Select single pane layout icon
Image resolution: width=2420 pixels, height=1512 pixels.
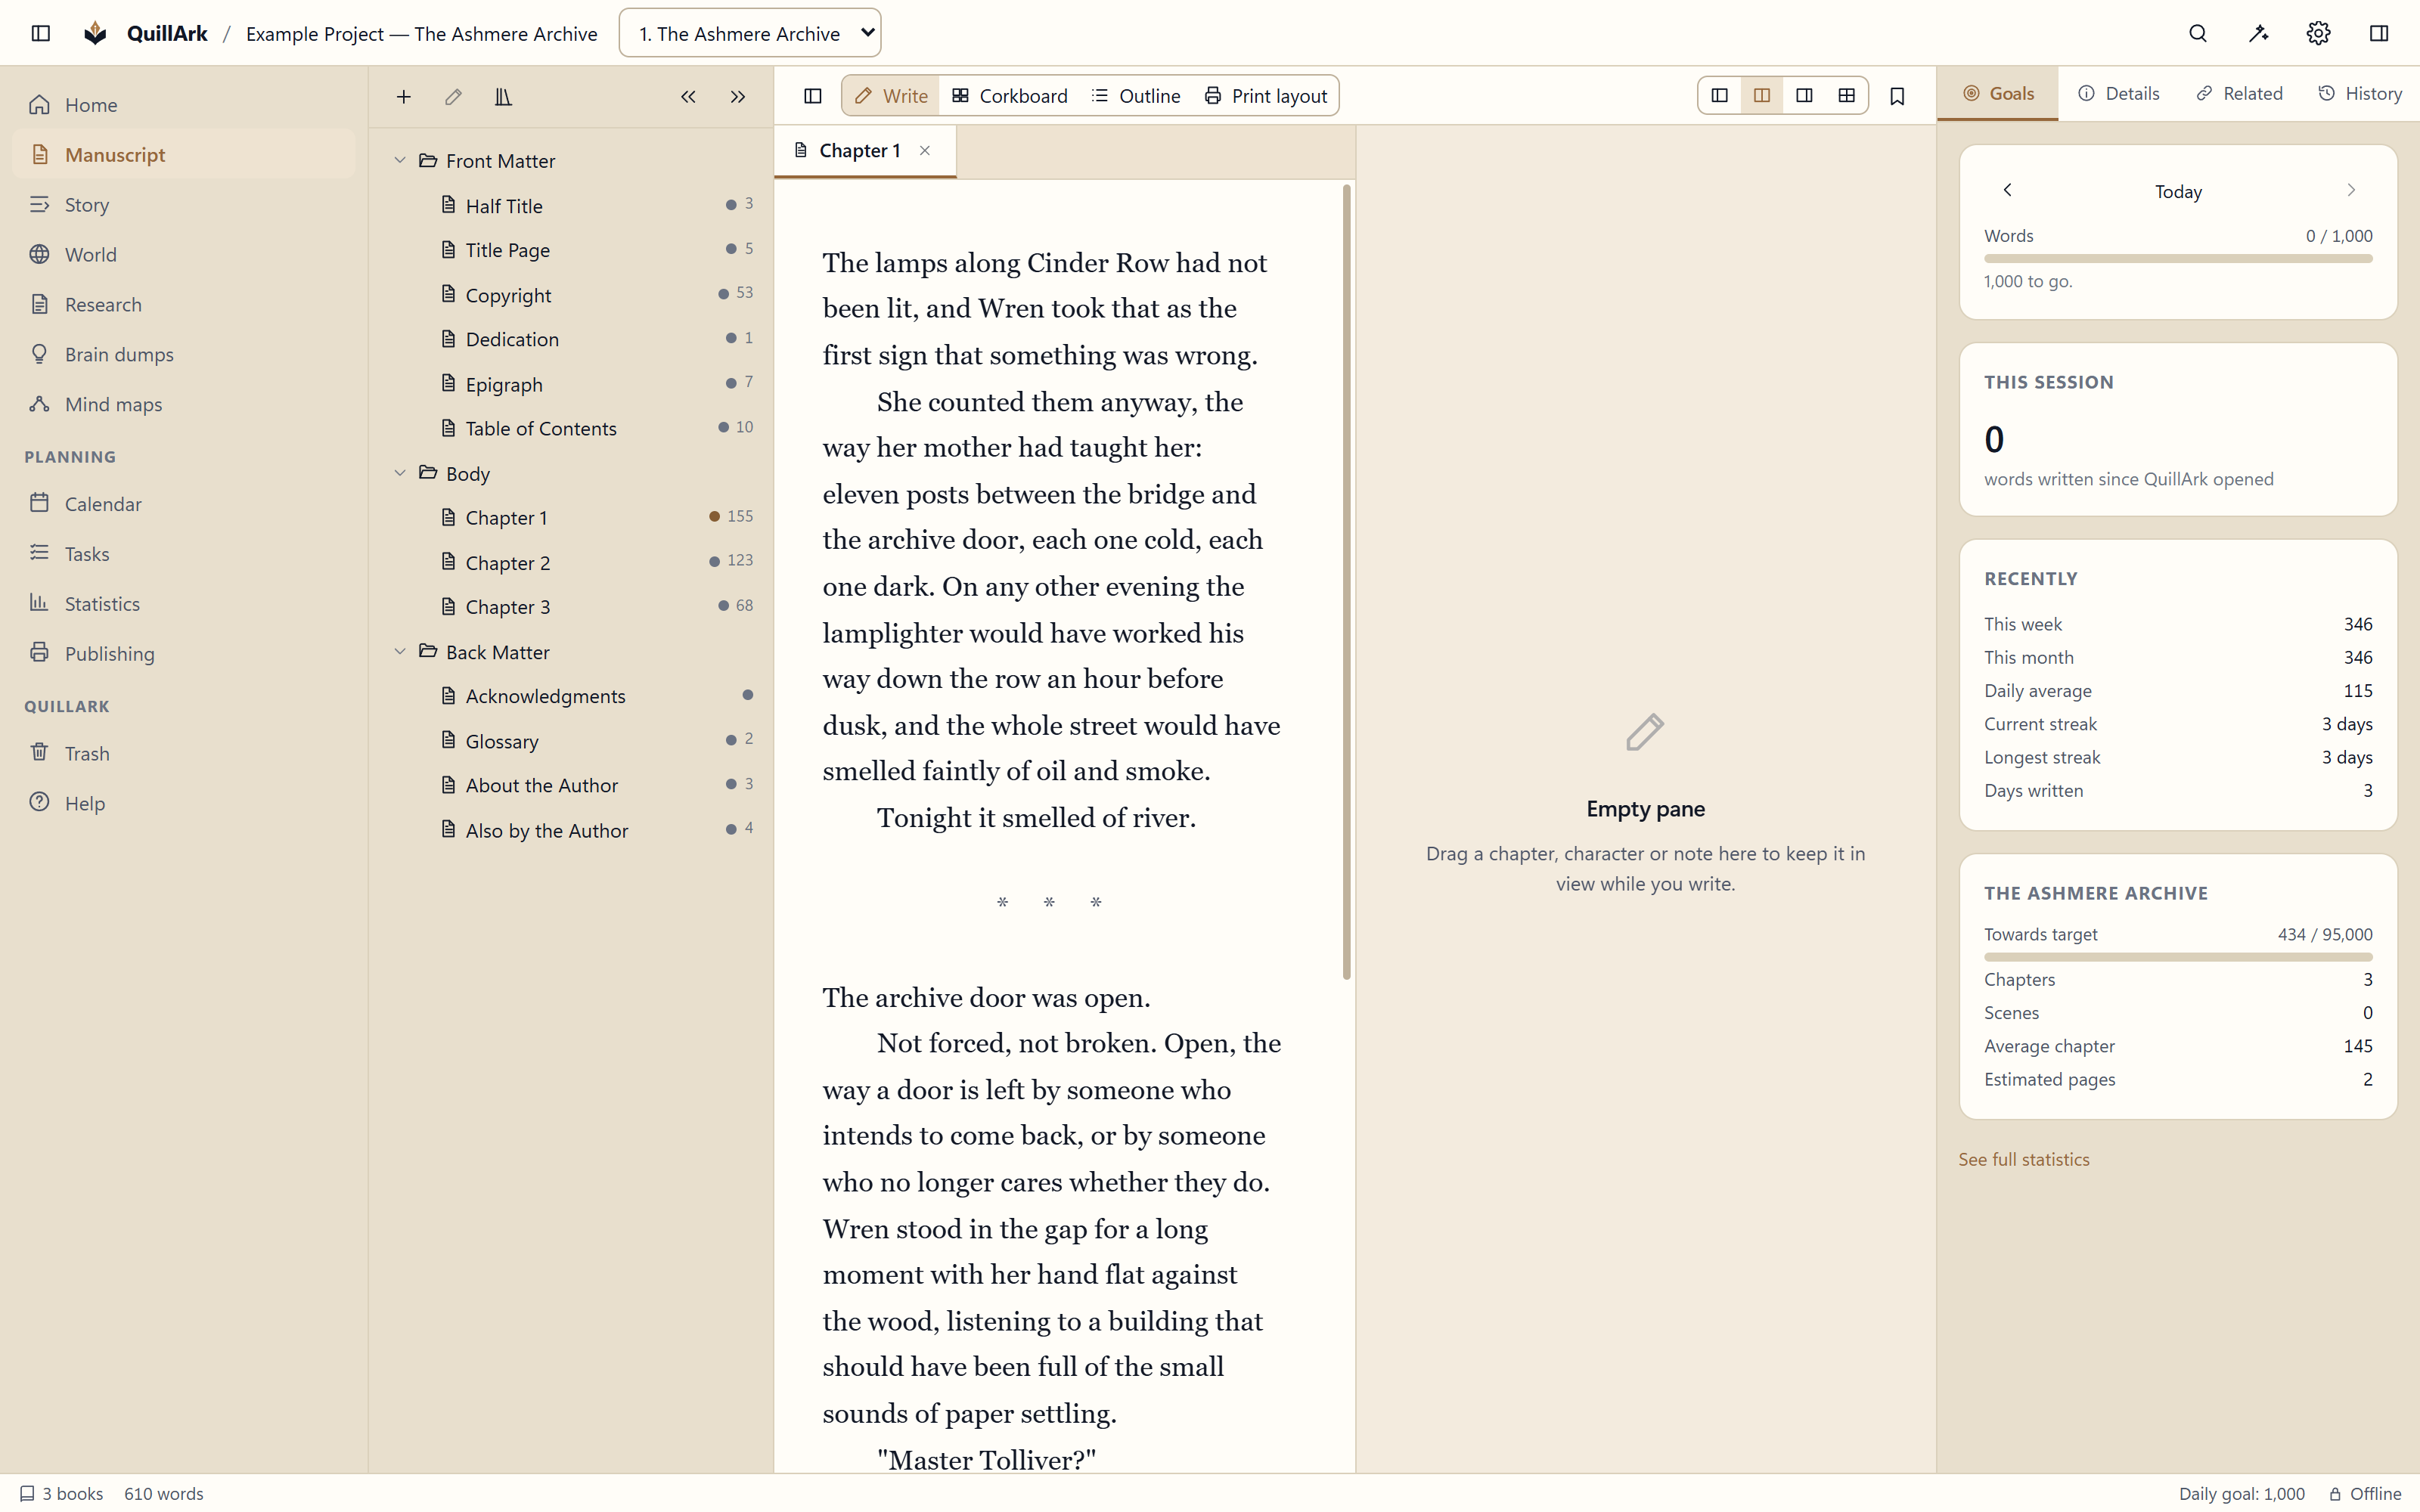tap(1720, 95)
